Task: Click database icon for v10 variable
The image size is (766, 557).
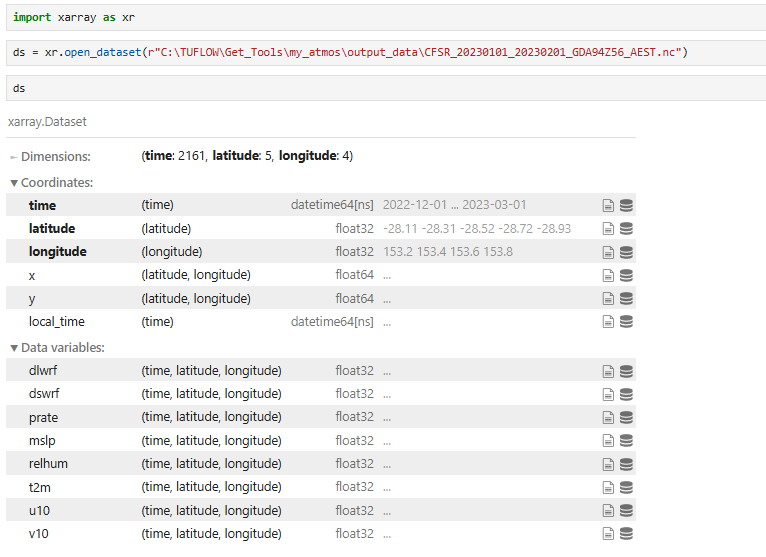Action: [627, 534]
